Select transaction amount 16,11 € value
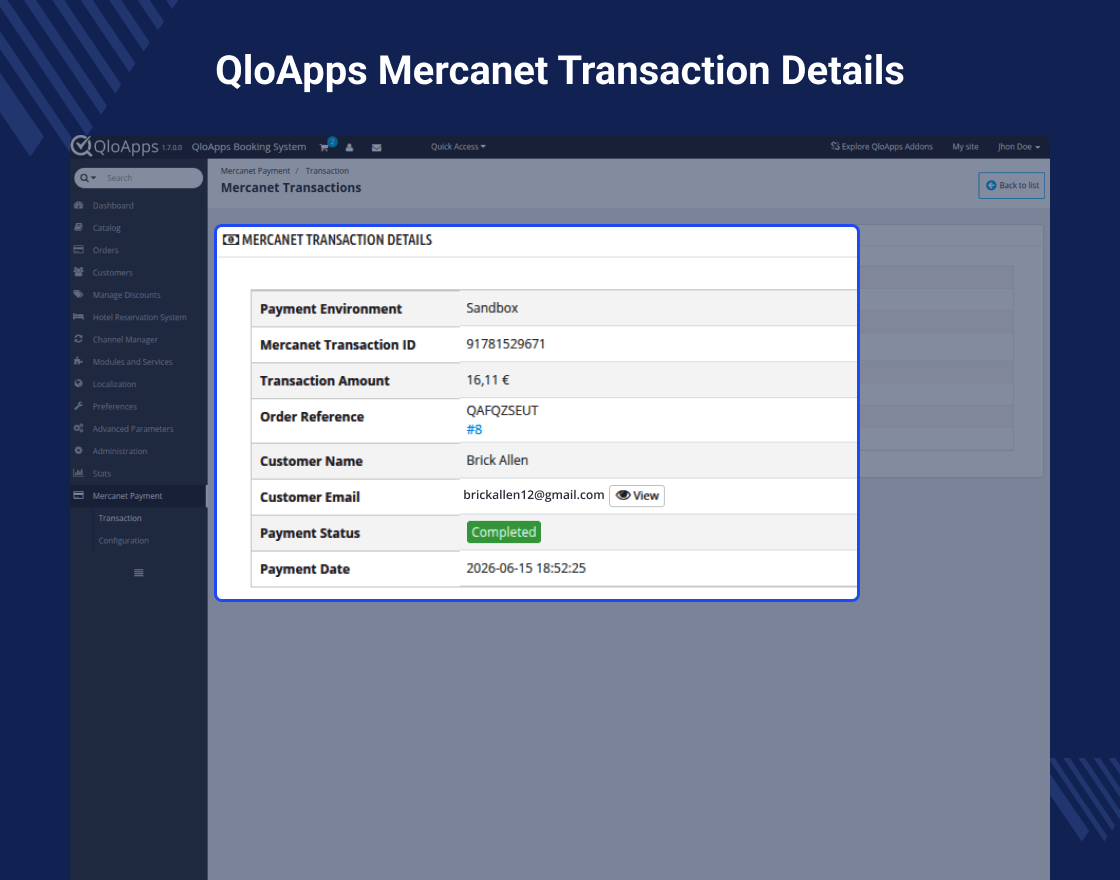Image resolution: width=1120 pixels, height=880 pixels. (x=488, y=380)
